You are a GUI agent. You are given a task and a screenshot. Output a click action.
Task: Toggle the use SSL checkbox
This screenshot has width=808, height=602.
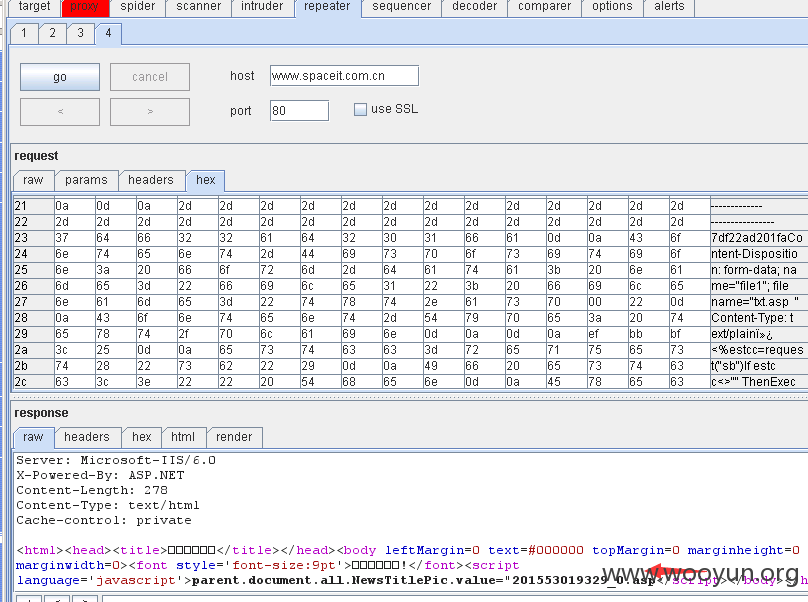[360, 109]
